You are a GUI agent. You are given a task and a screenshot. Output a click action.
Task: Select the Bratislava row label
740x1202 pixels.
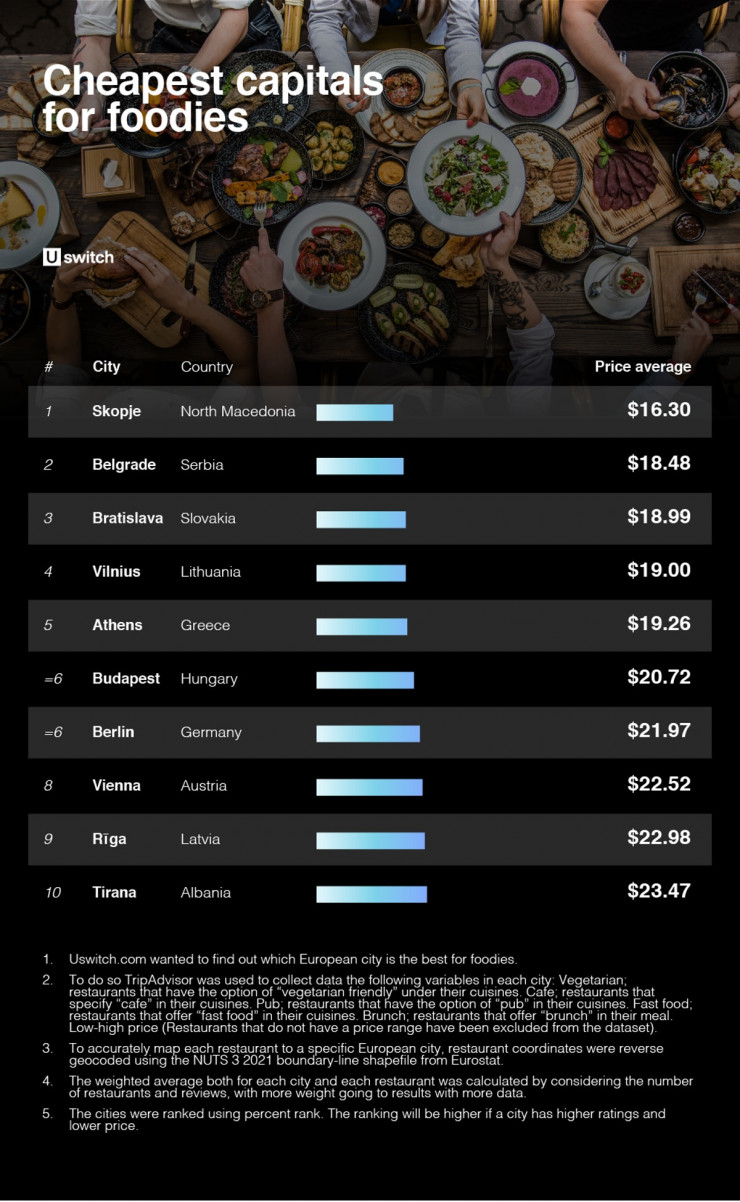point(127,518)
